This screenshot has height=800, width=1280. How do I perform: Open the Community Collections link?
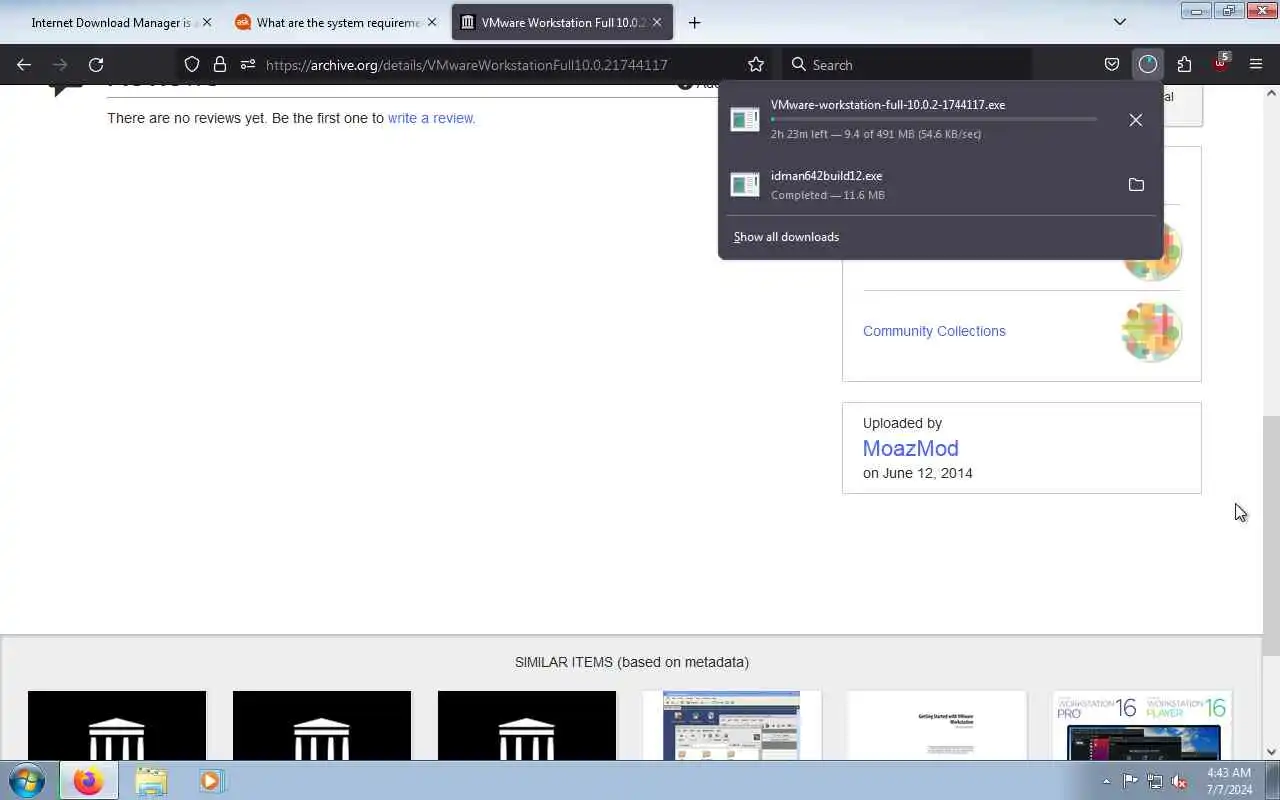[x=934, y=331]
